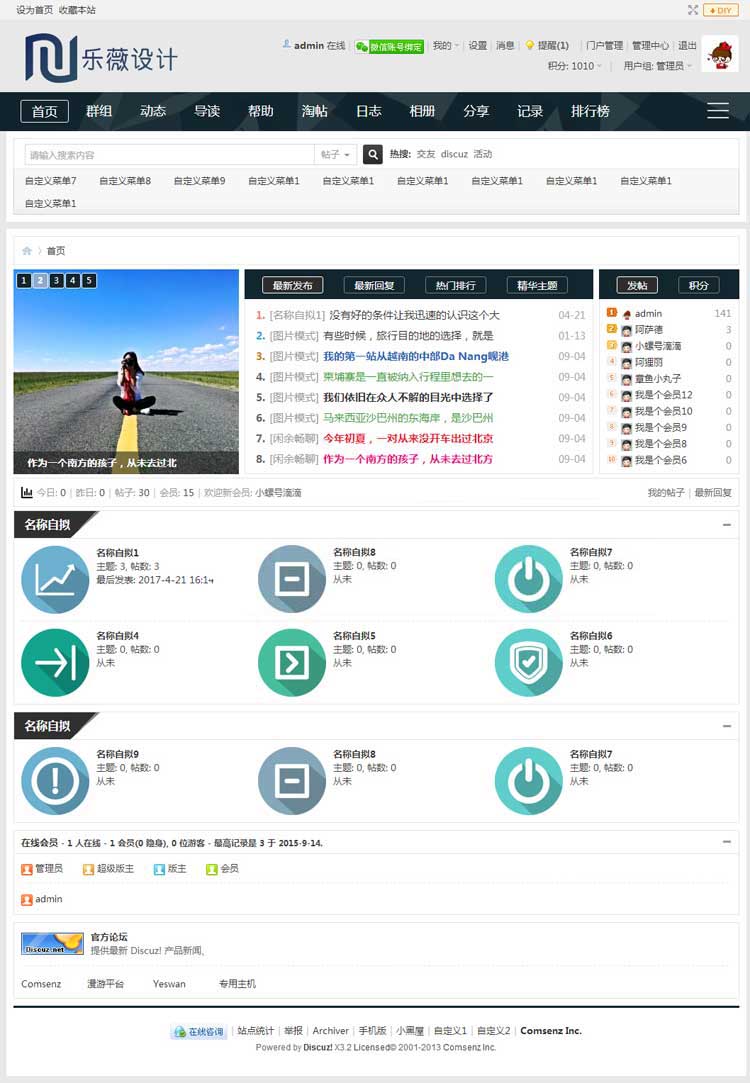This screenshot has width=750, height=1083.
Task: Open the 名称自拟6 shield check icon
Action: (529, 663)
